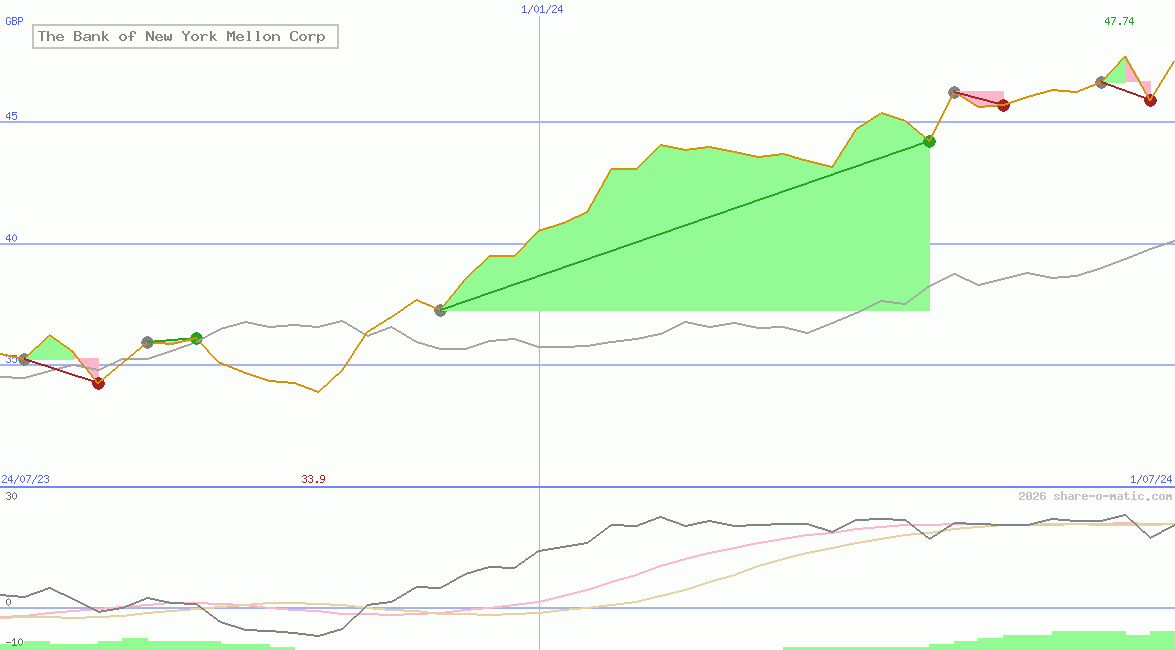
Task: Click the 30 indicator axis label
Action: pos(11,496)
